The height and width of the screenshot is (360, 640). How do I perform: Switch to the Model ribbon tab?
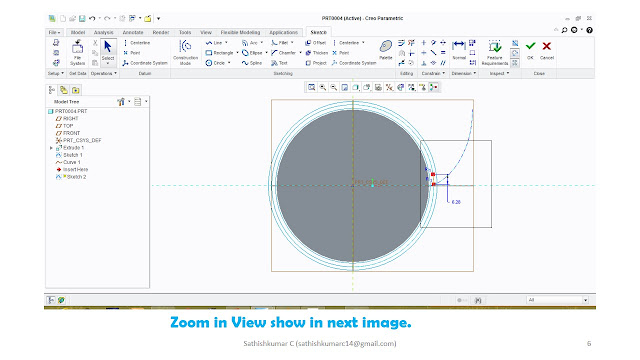coord(78,32)
